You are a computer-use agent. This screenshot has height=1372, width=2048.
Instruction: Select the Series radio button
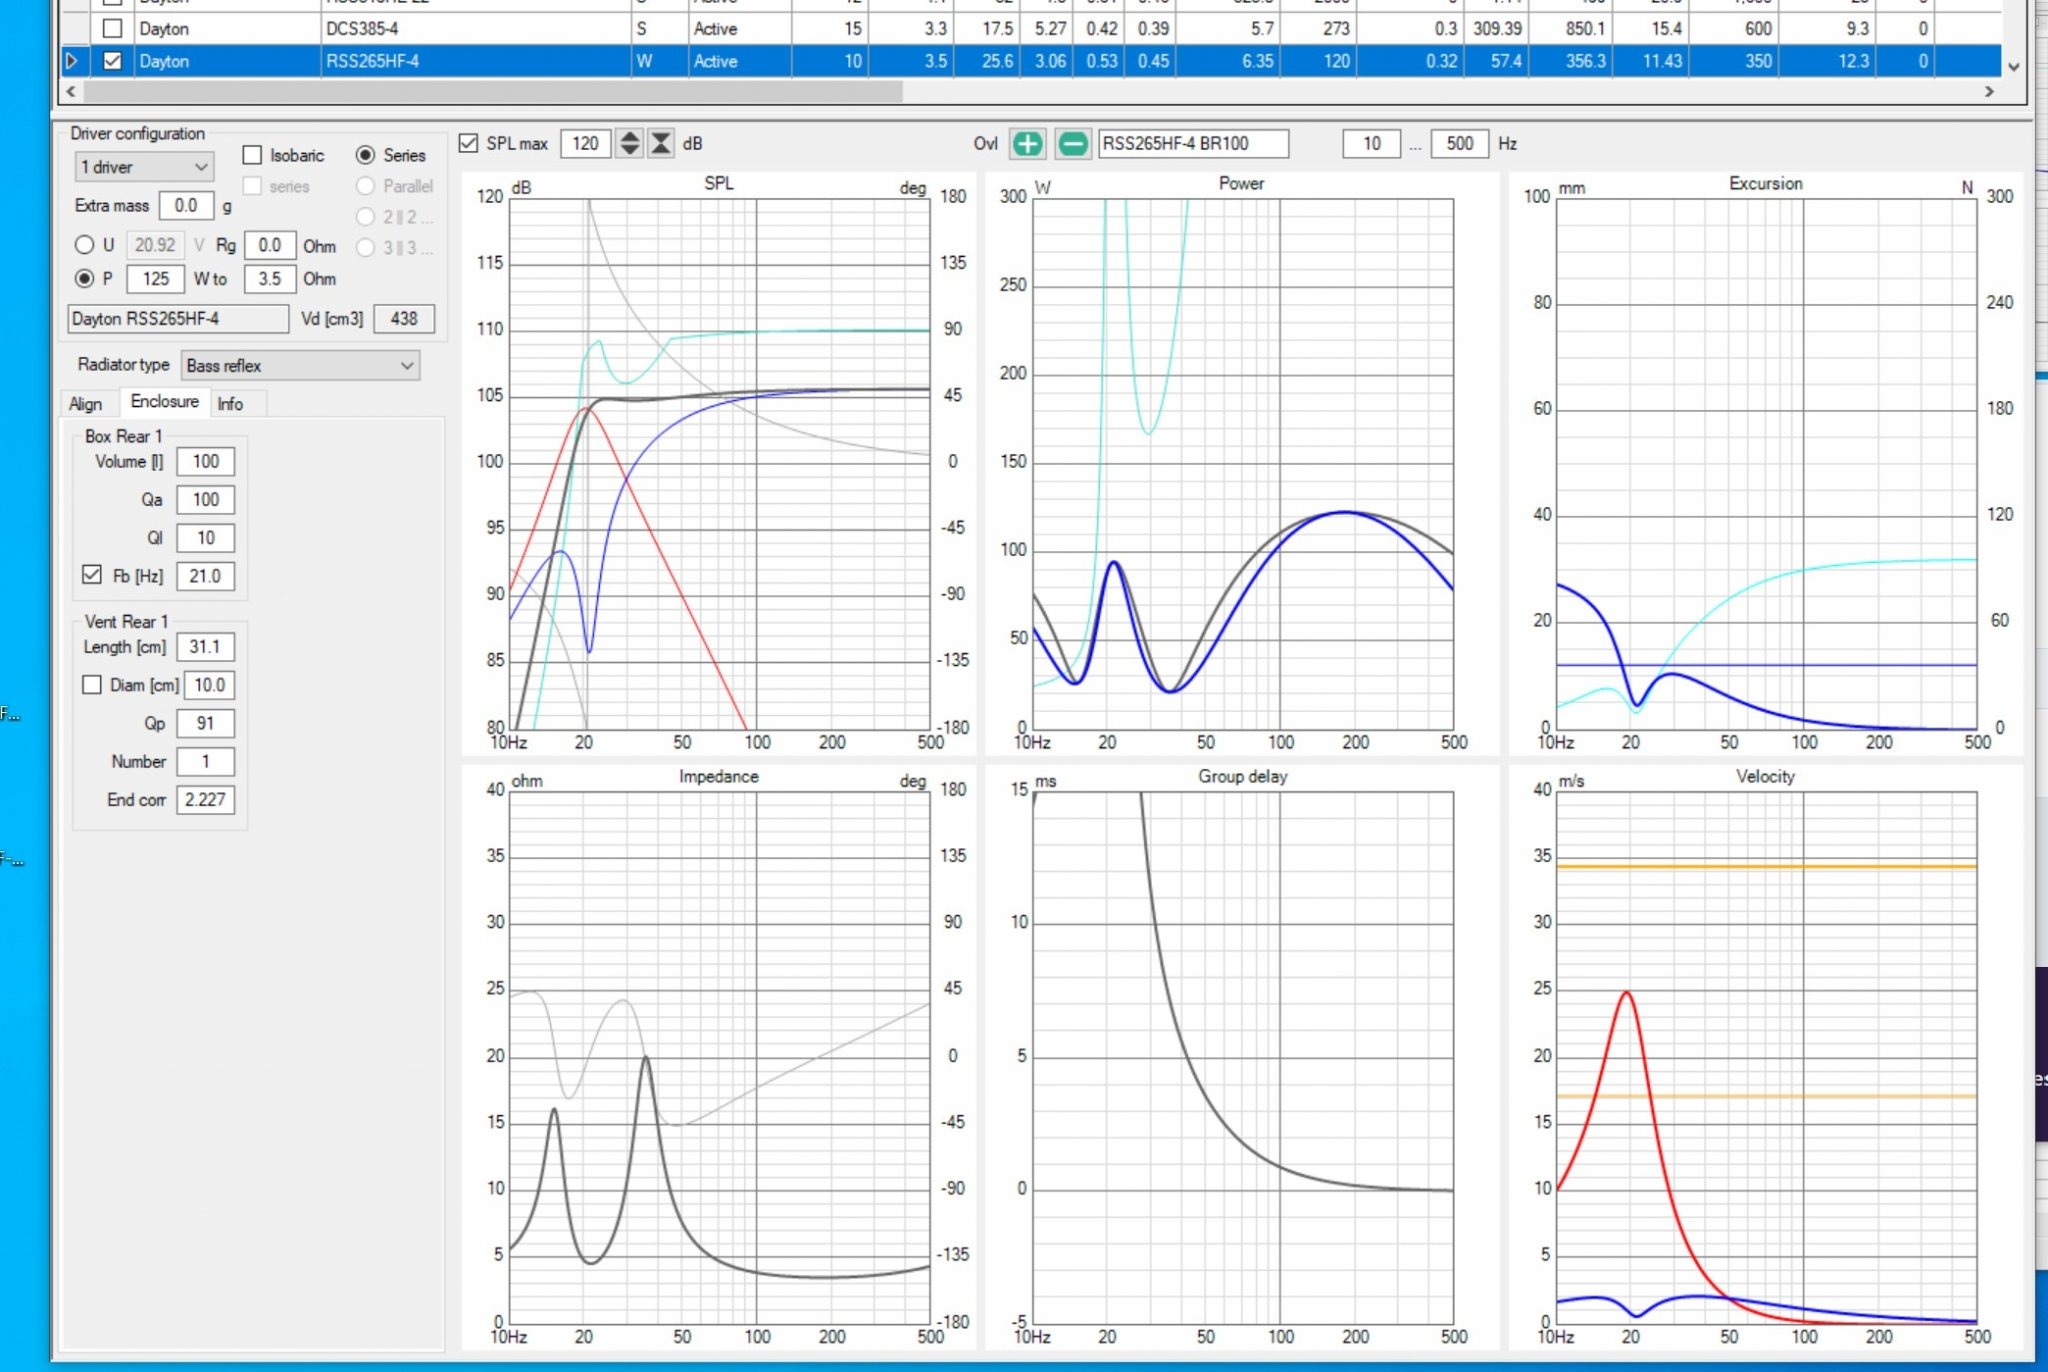click(365, 155)
